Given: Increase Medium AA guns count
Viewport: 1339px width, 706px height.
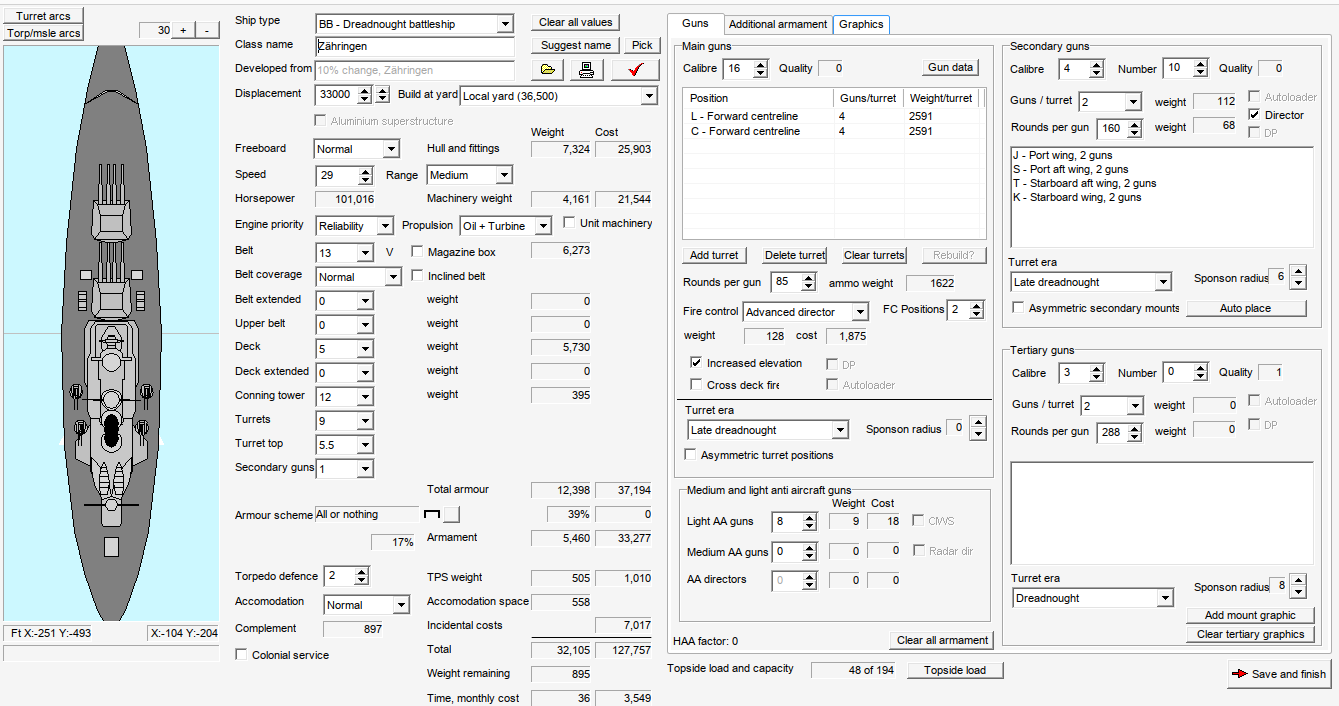Looking at the screenshot, I should pos(808,547).
